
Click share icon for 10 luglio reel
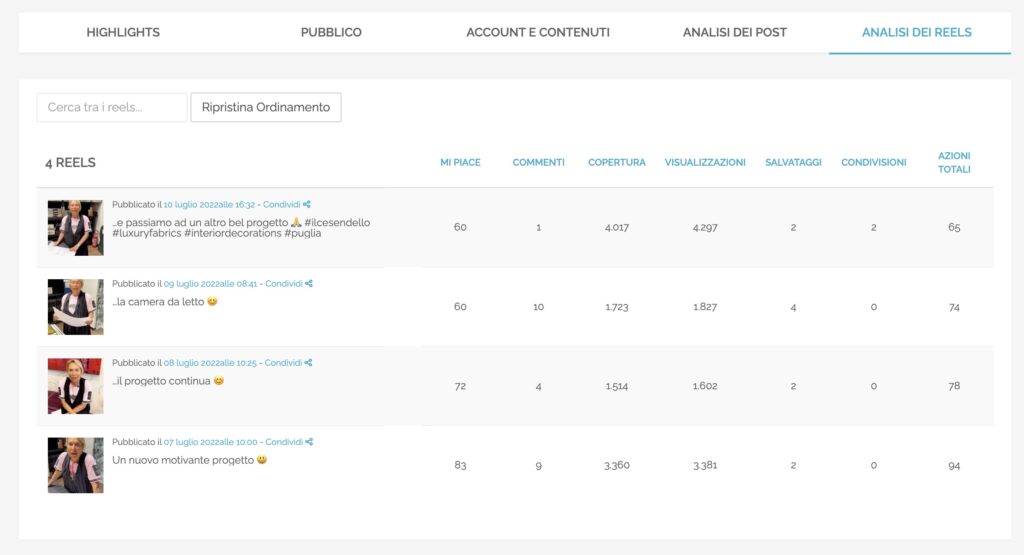pyautogui.click(x=308, y=204)
